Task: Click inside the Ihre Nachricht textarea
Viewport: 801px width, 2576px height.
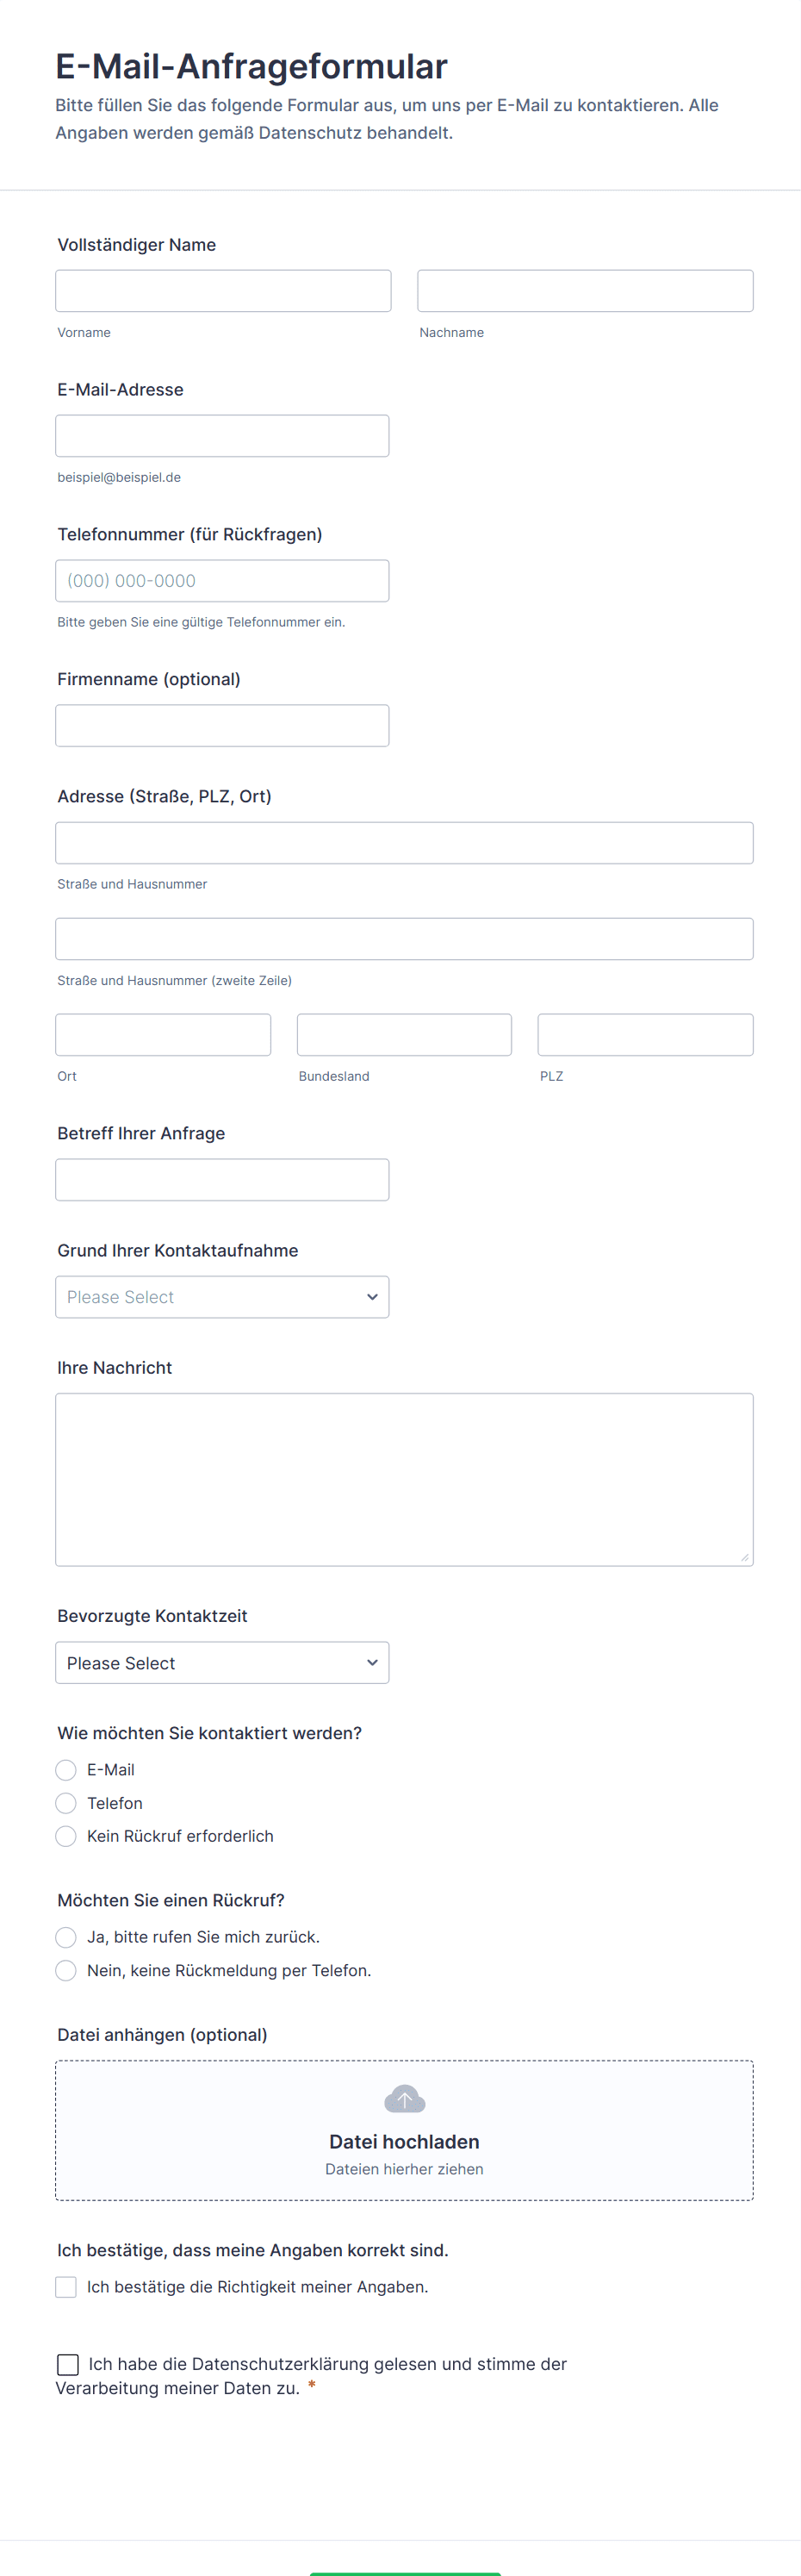Action: coord(404,1479)
